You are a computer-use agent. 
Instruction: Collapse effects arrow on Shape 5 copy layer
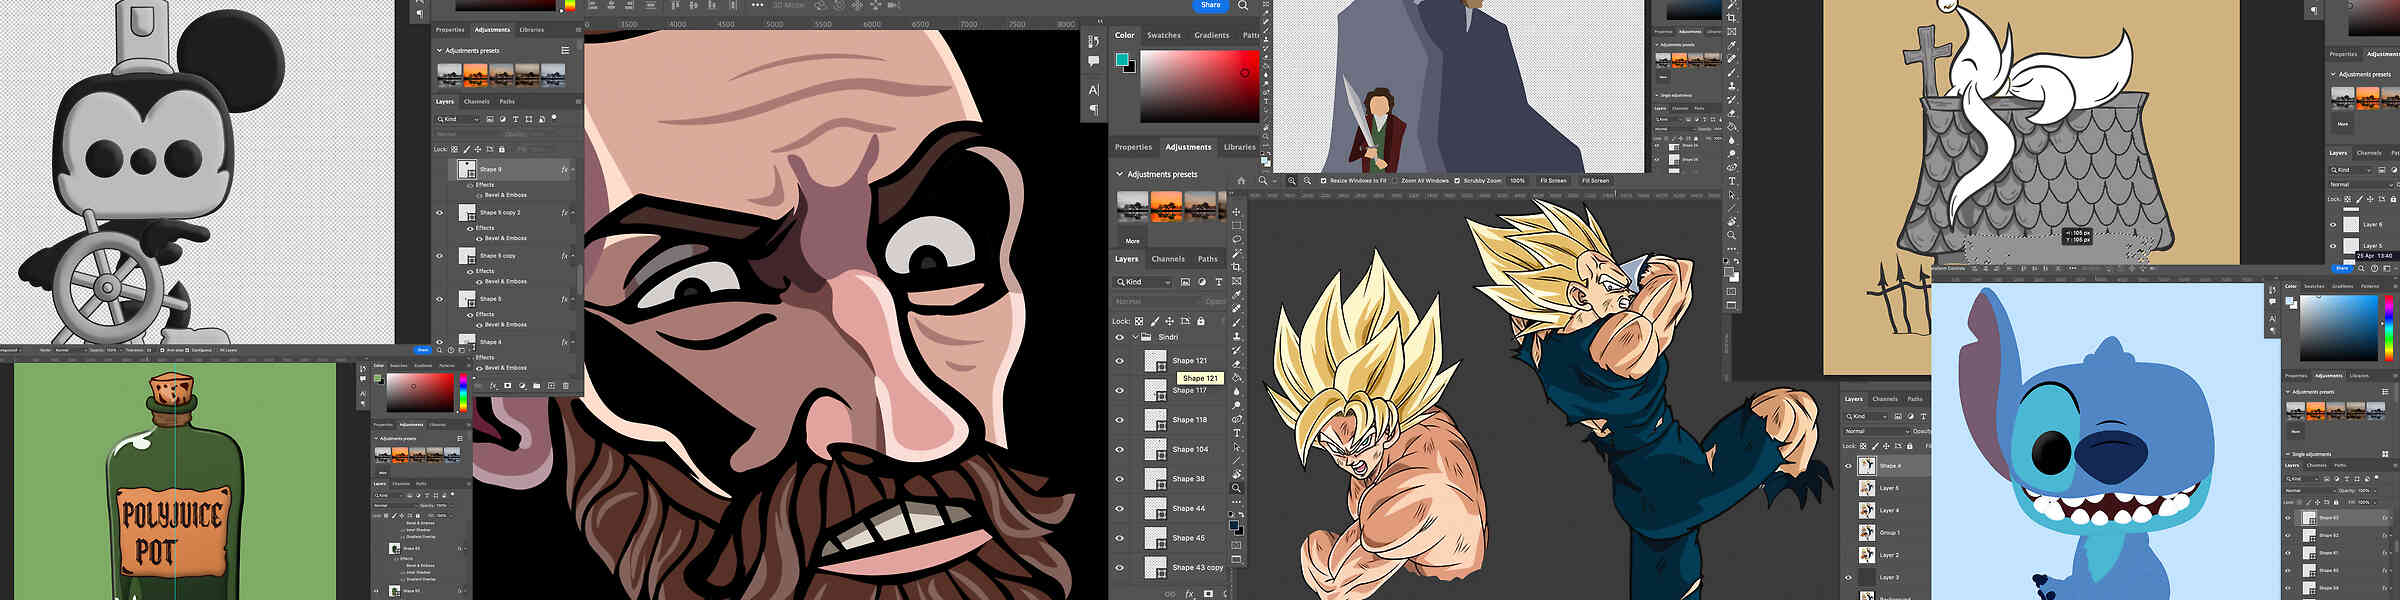(573, 256)
